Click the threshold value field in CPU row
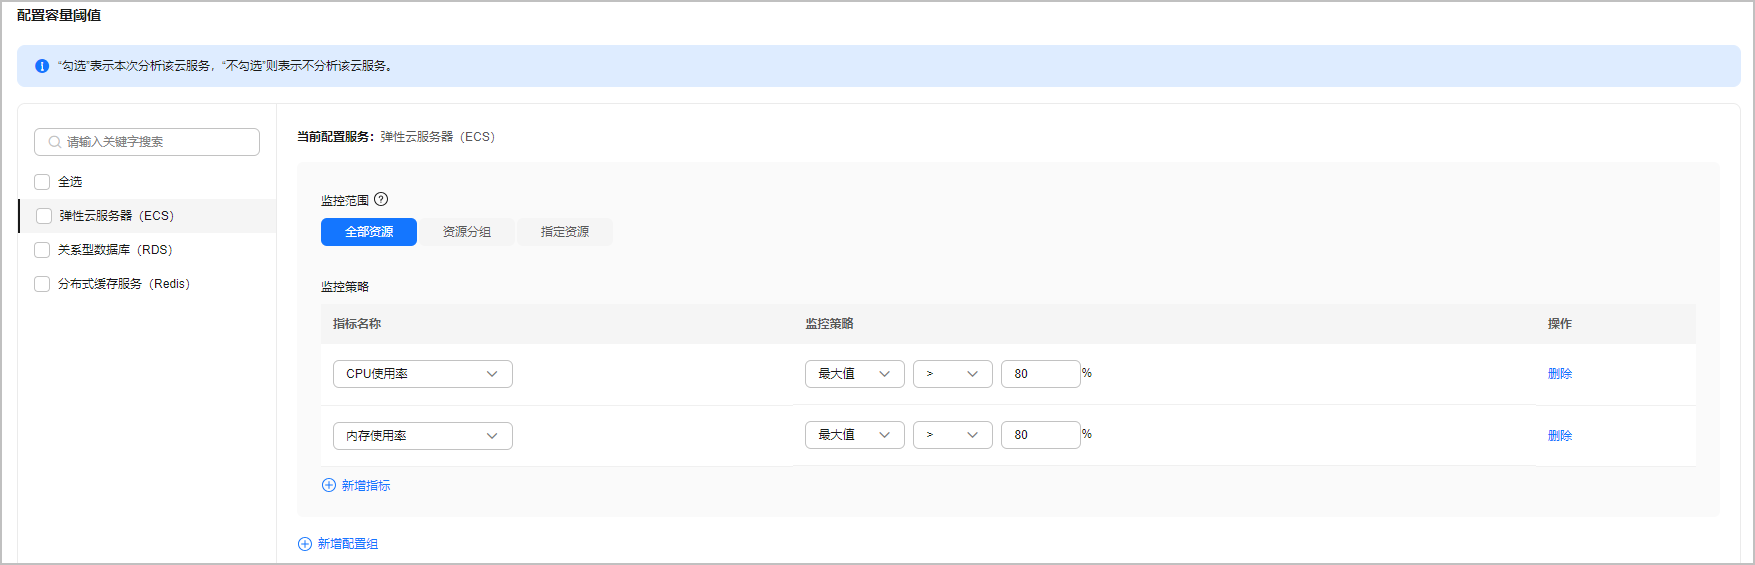Image resolution: width=1755 pixels, height=565 pixels. tap(1041, 374)
